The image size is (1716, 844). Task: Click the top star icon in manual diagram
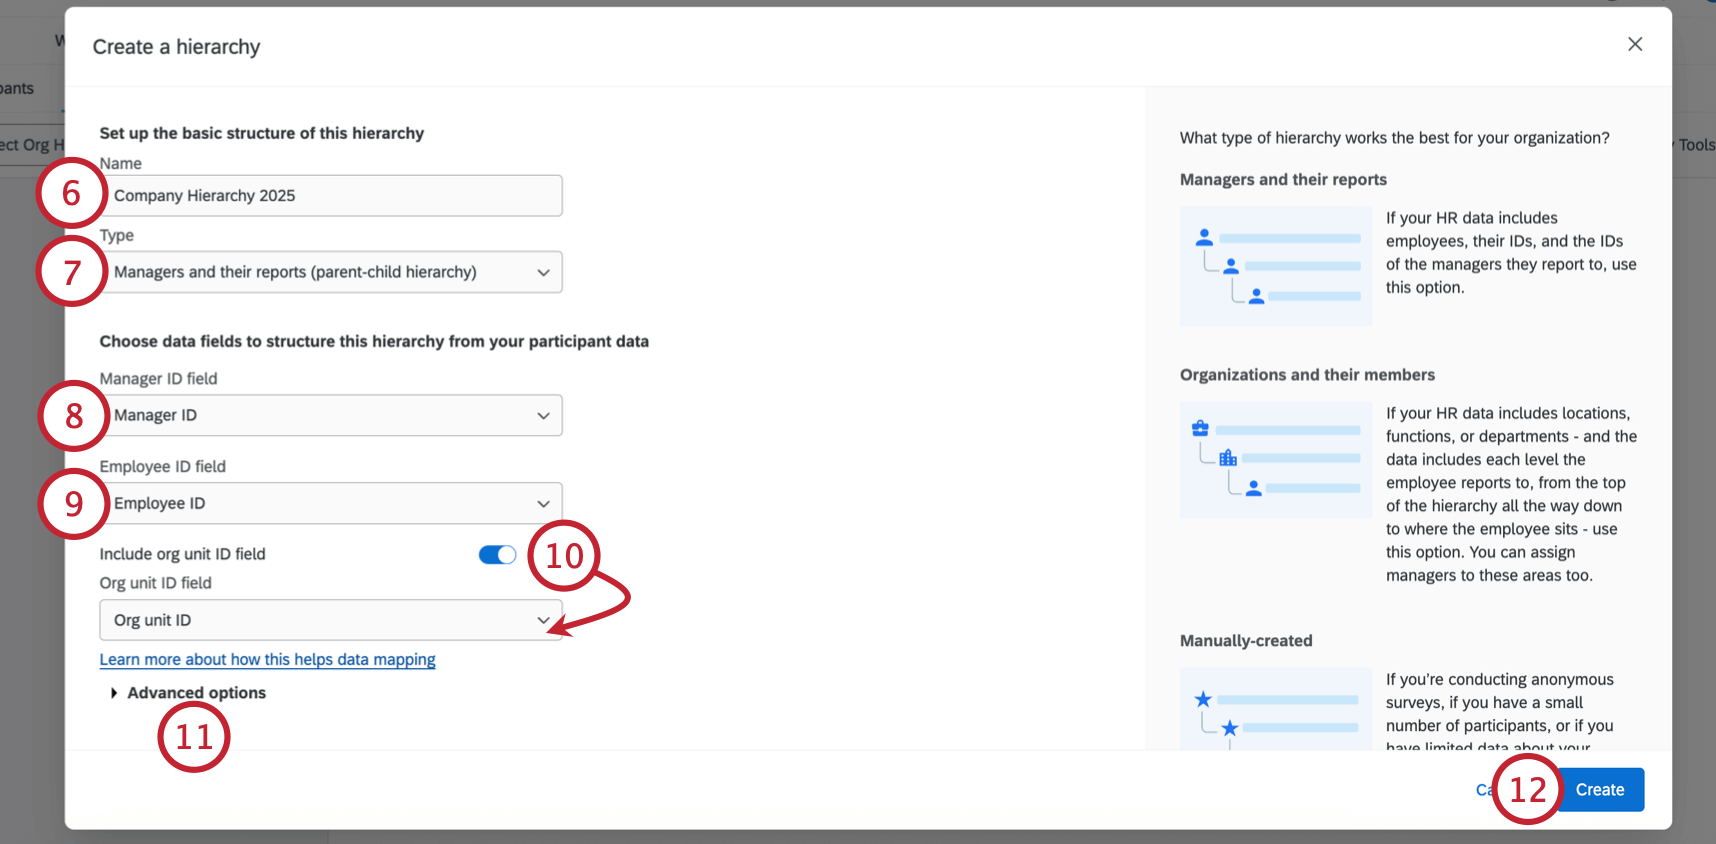[x=1203, y=699]
